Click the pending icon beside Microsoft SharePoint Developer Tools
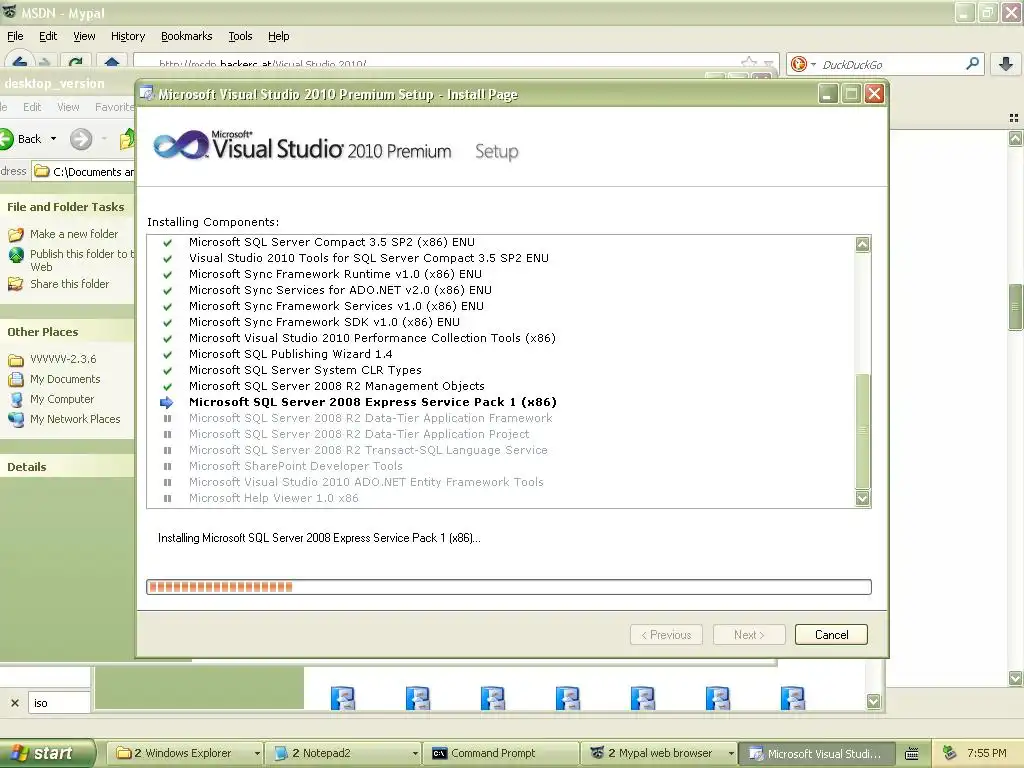1024x768 pixels. (167, 466)
